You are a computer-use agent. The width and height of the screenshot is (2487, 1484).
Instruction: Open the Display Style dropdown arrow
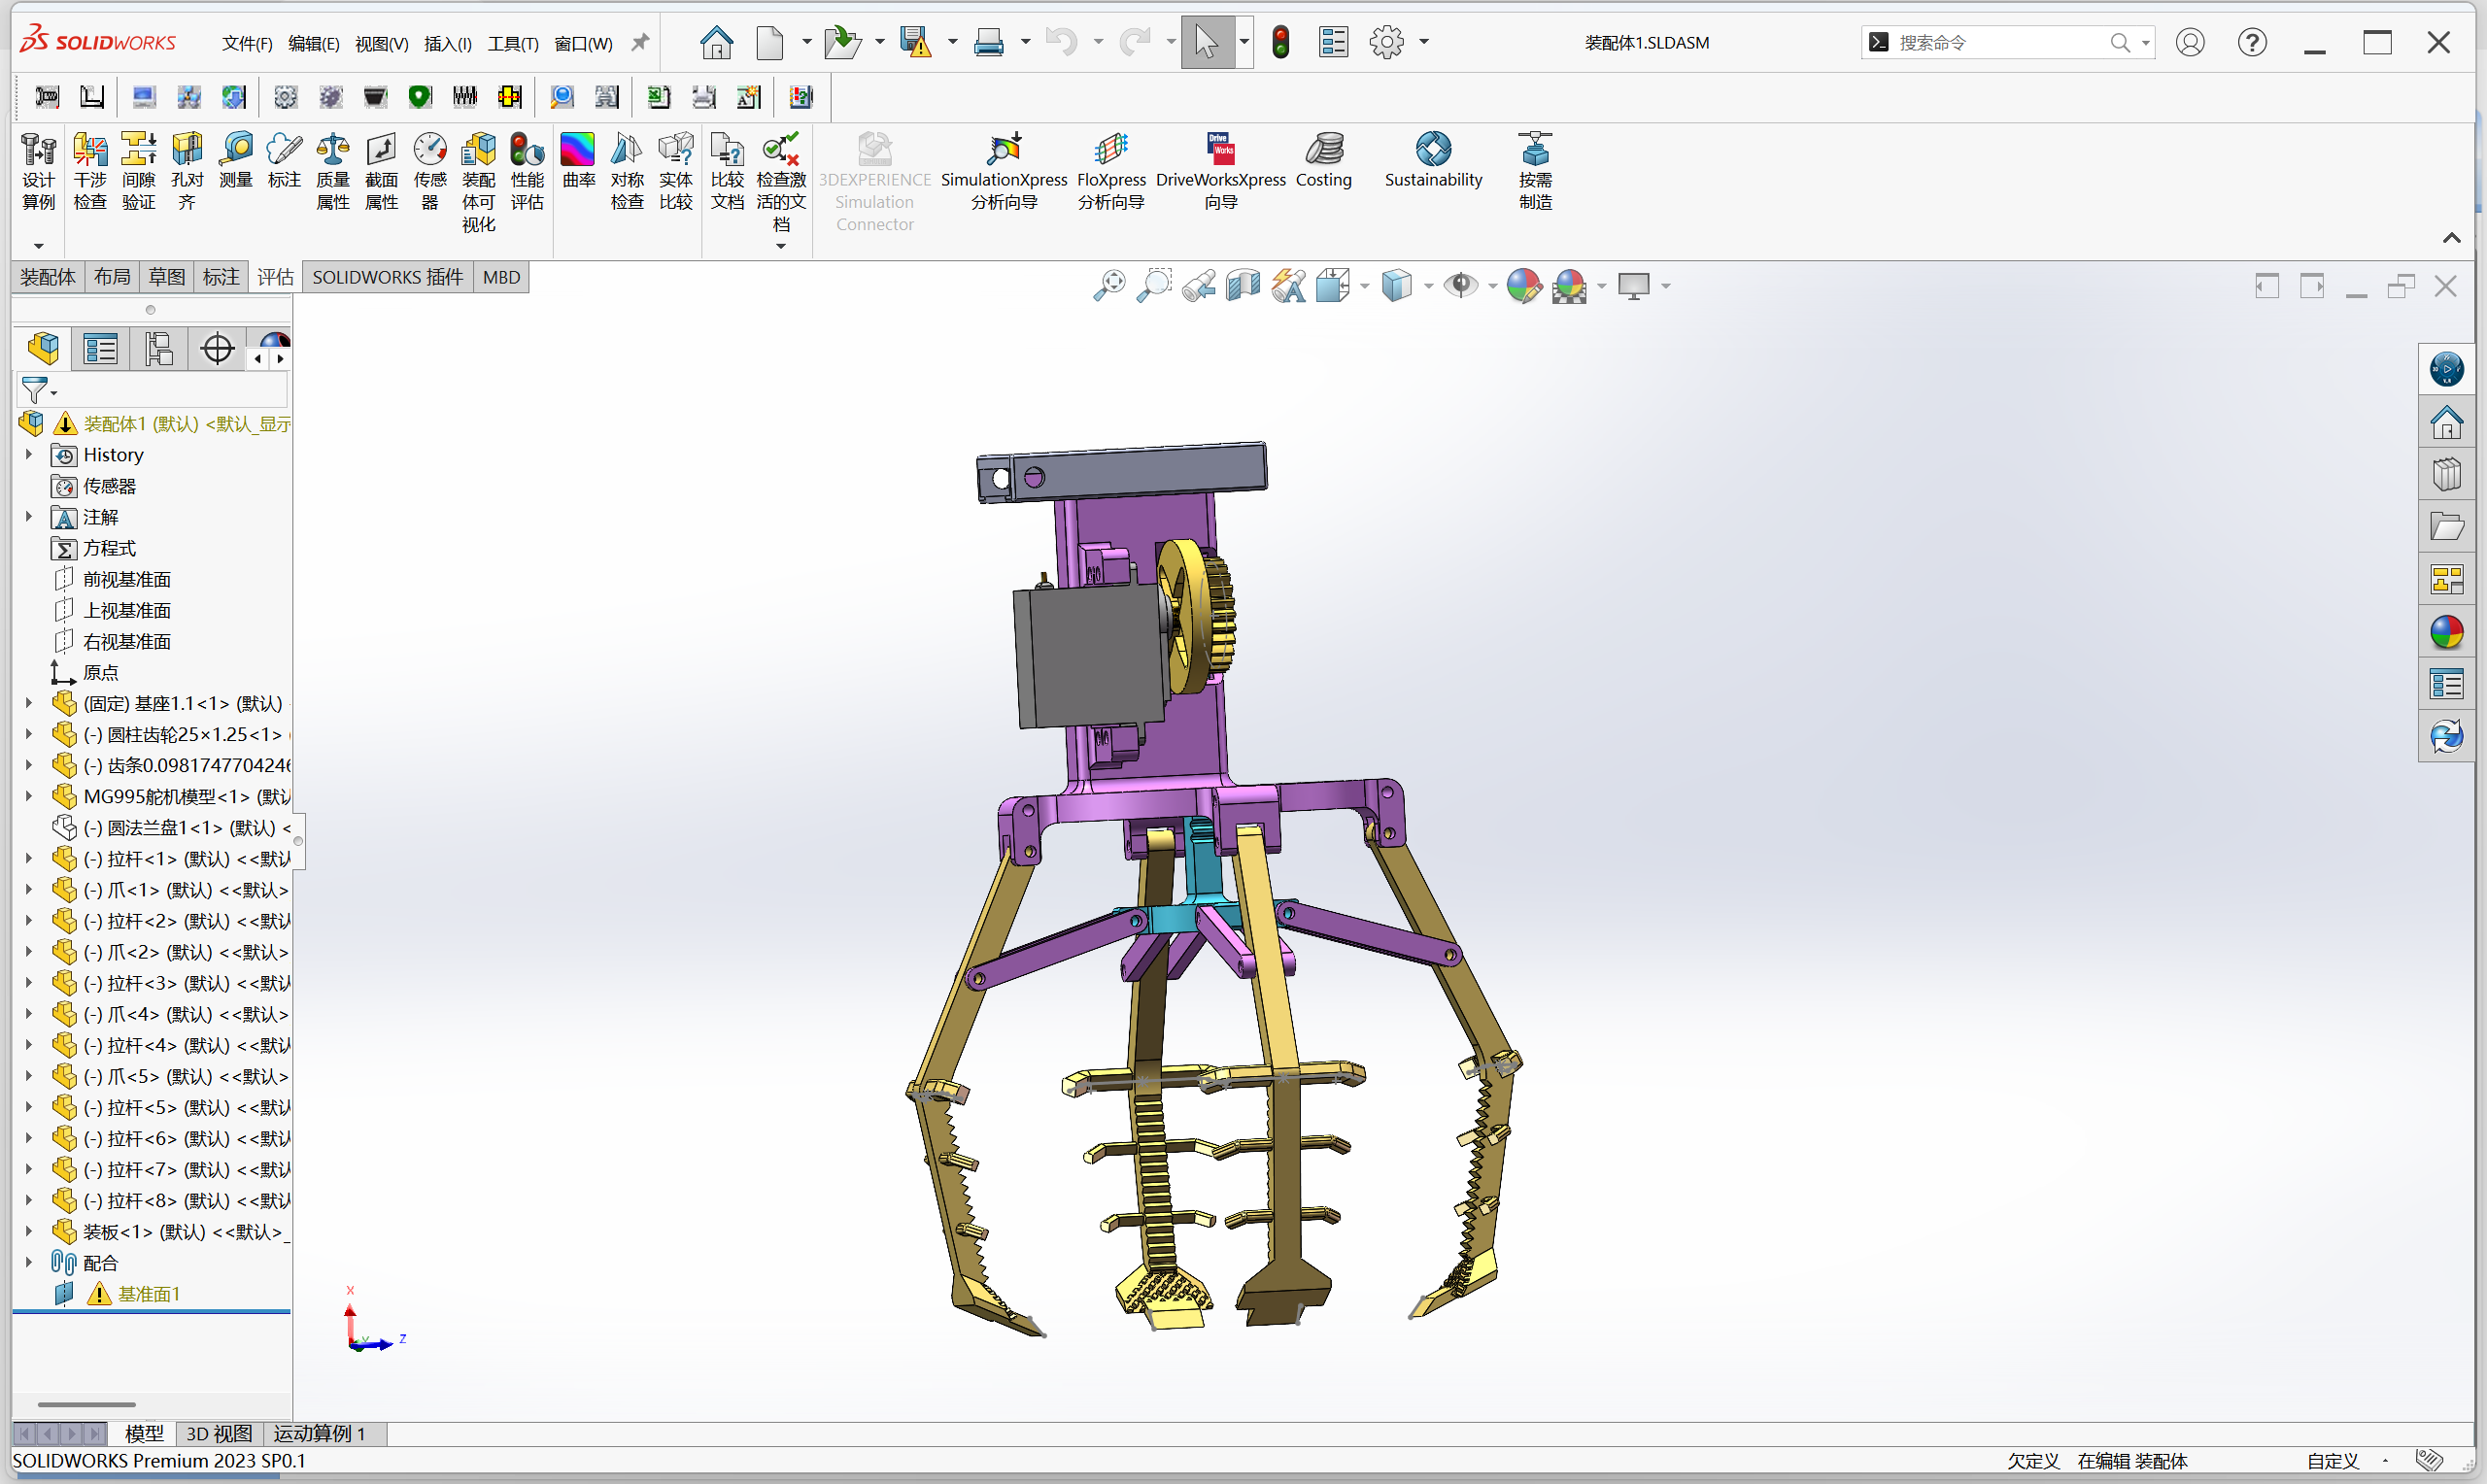tap(1428, 287)
